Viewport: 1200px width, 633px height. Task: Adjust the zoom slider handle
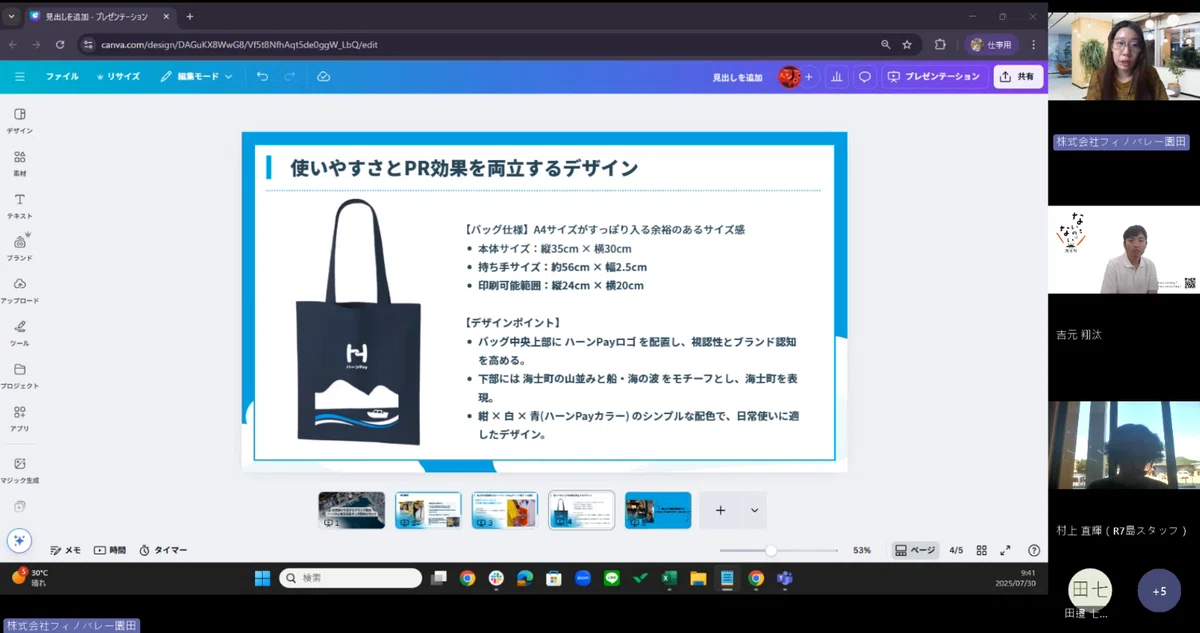(x=771, y=550)
